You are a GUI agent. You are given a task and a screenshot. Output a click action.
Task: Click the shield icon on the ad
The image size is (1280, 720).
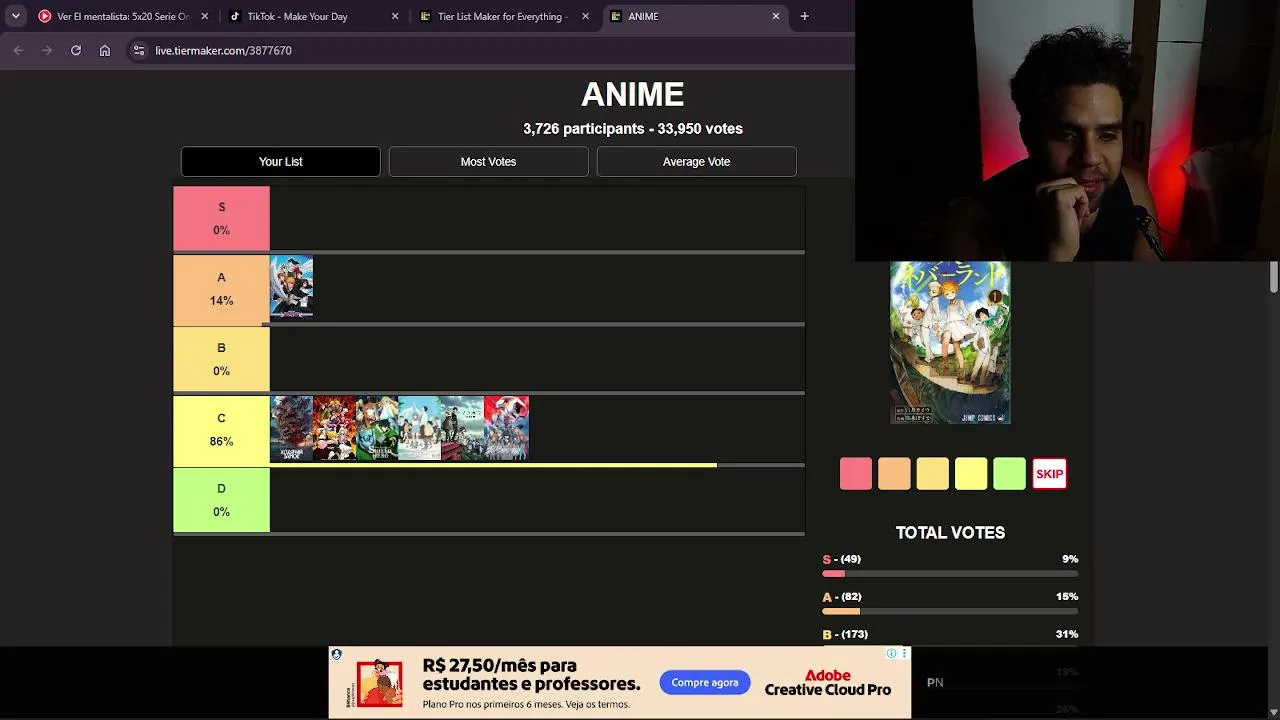click(x=337, y=655)
